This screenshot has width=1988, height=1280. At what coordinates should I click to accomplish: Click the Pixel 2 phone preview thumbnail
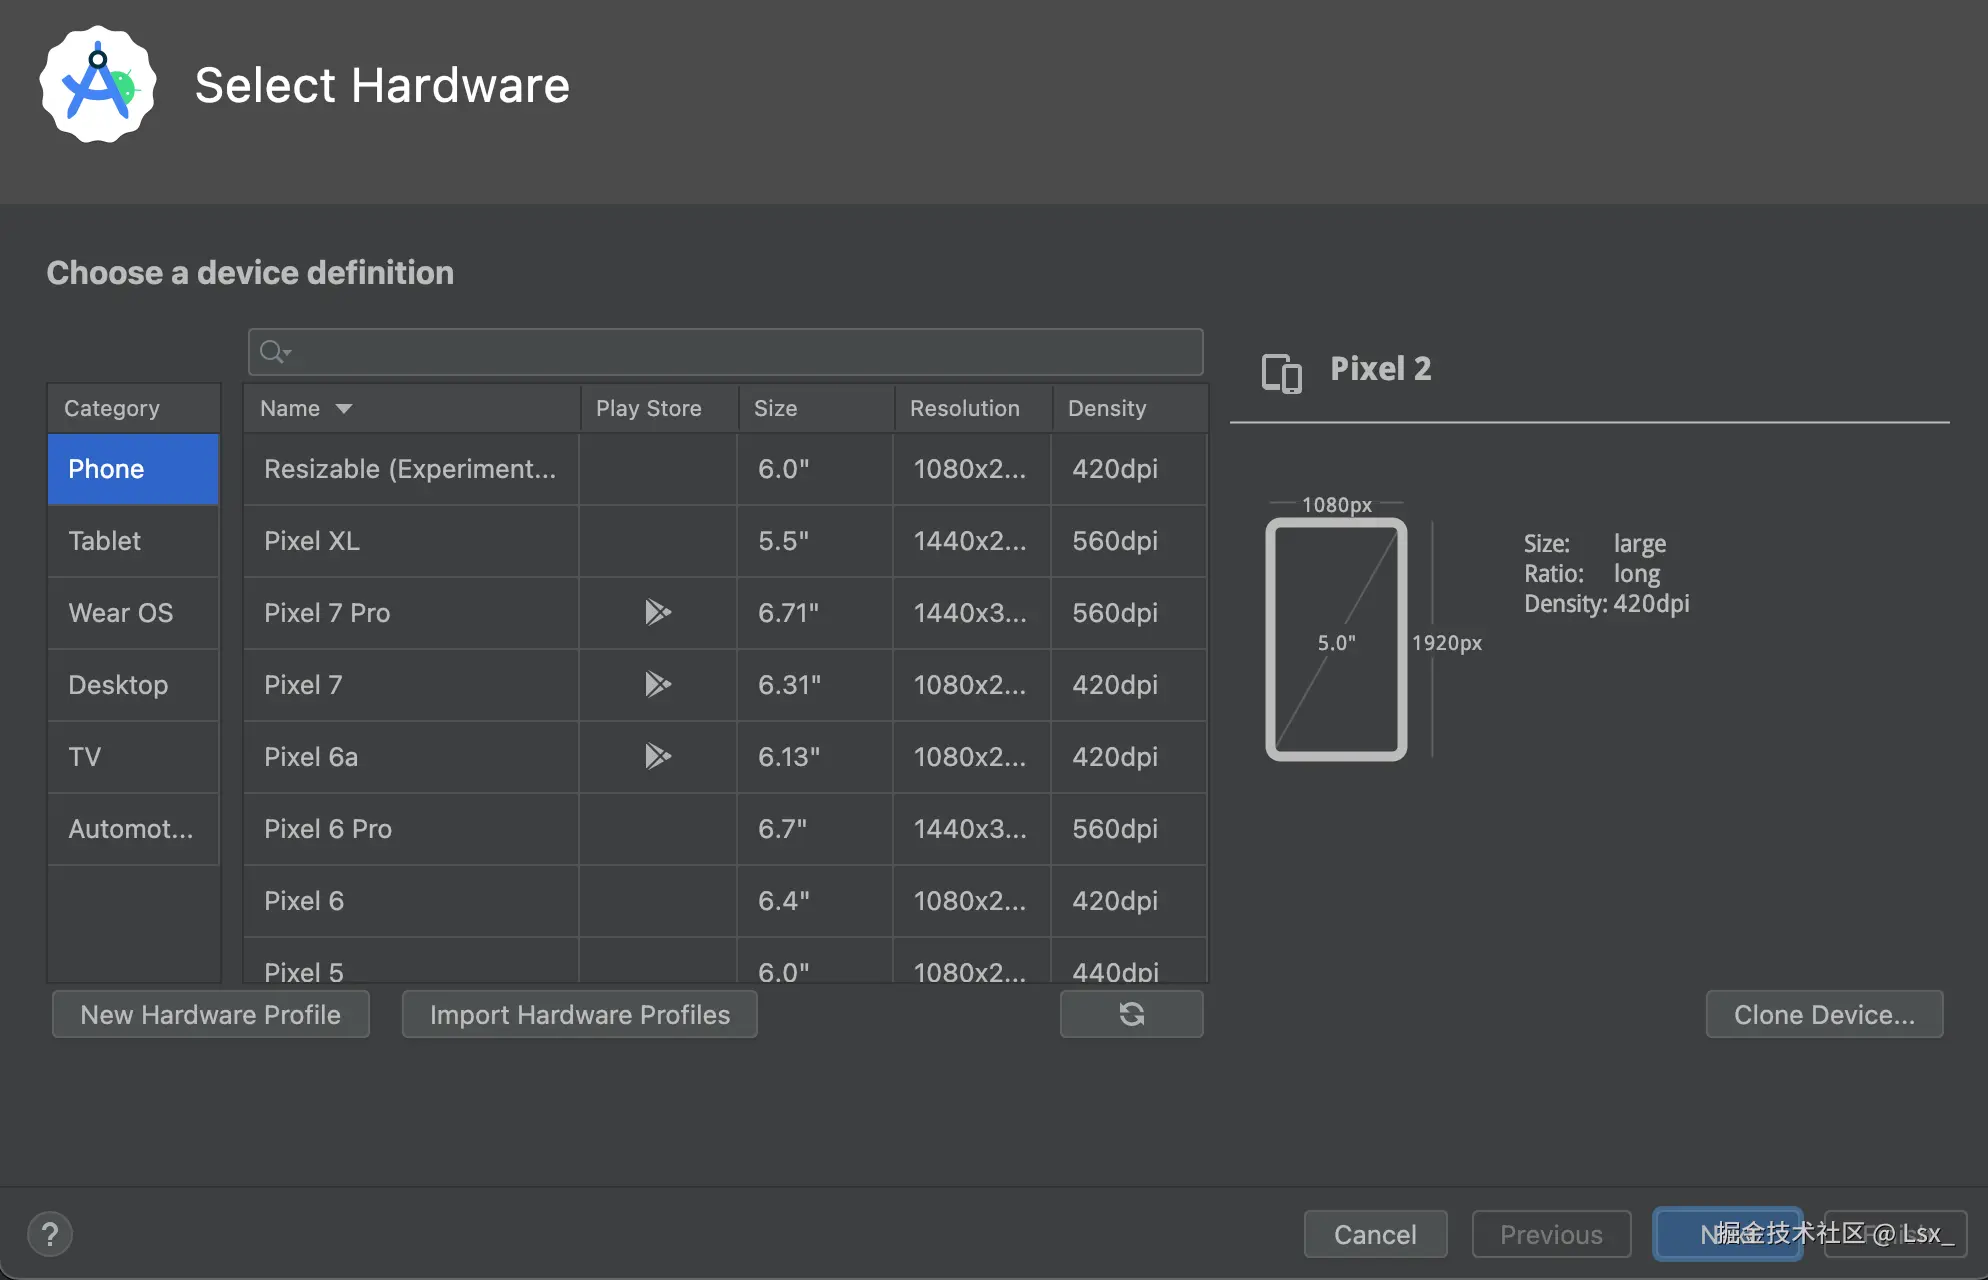coord(1336,640)
